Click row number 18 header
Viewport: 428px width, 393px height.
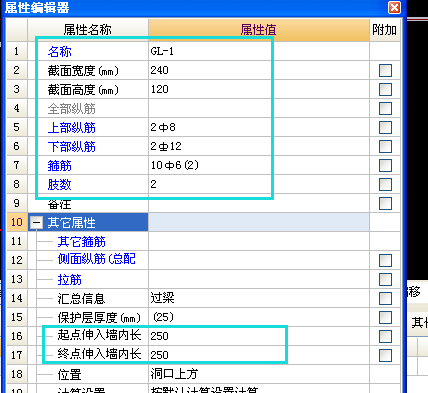tap(17, 374)
